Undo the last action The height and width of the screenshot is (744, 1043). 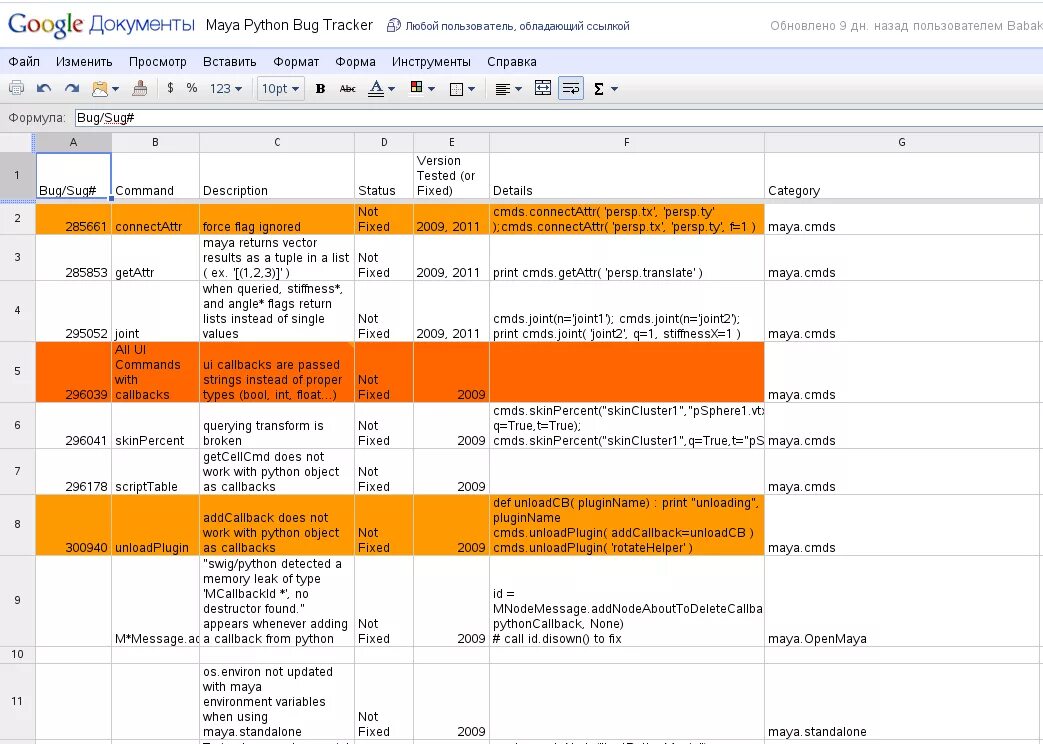(44, 88)
